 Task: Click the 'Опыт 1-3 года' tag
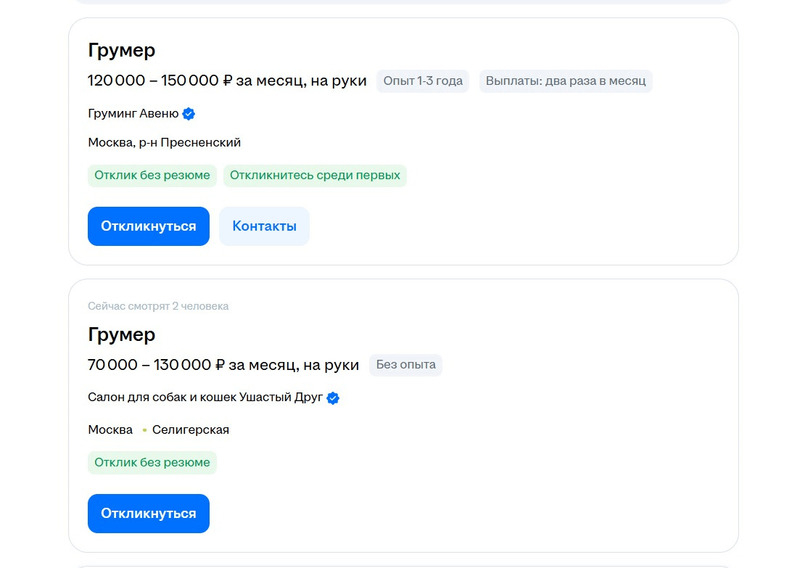[x=423, y=81]
